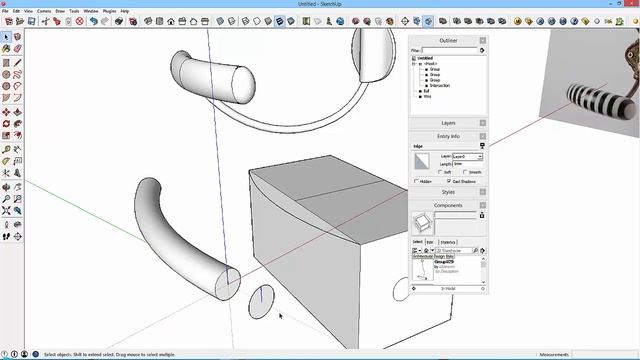This screenshot has width=640, height=360.
Task: Switch to the Edit tab in Components
Action: point(430,242)
